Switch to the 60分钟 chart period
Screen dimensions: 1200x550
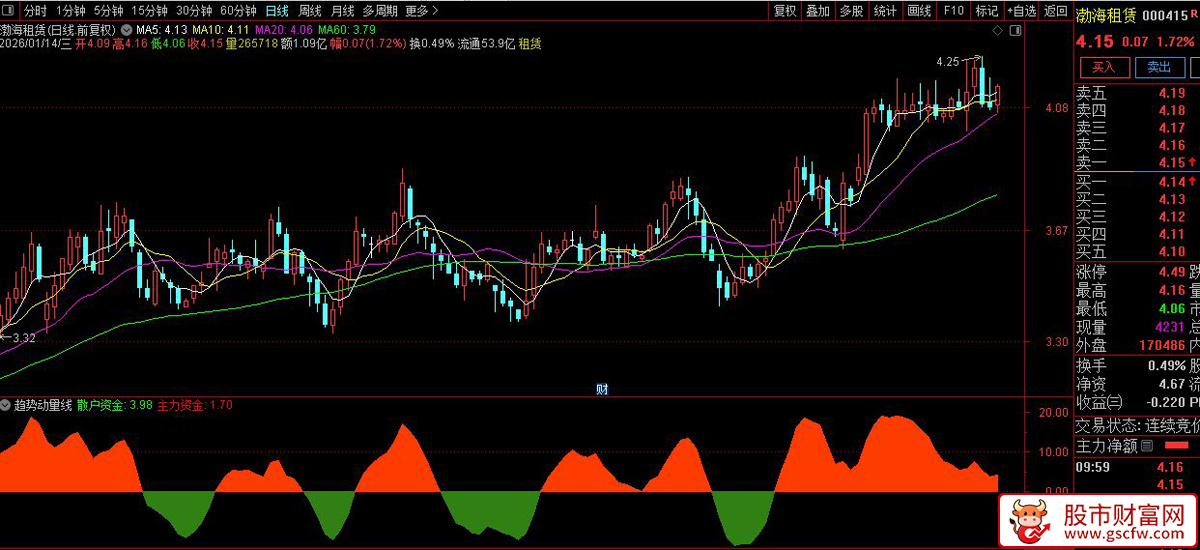pyautogui.click(x=238, y=11)
